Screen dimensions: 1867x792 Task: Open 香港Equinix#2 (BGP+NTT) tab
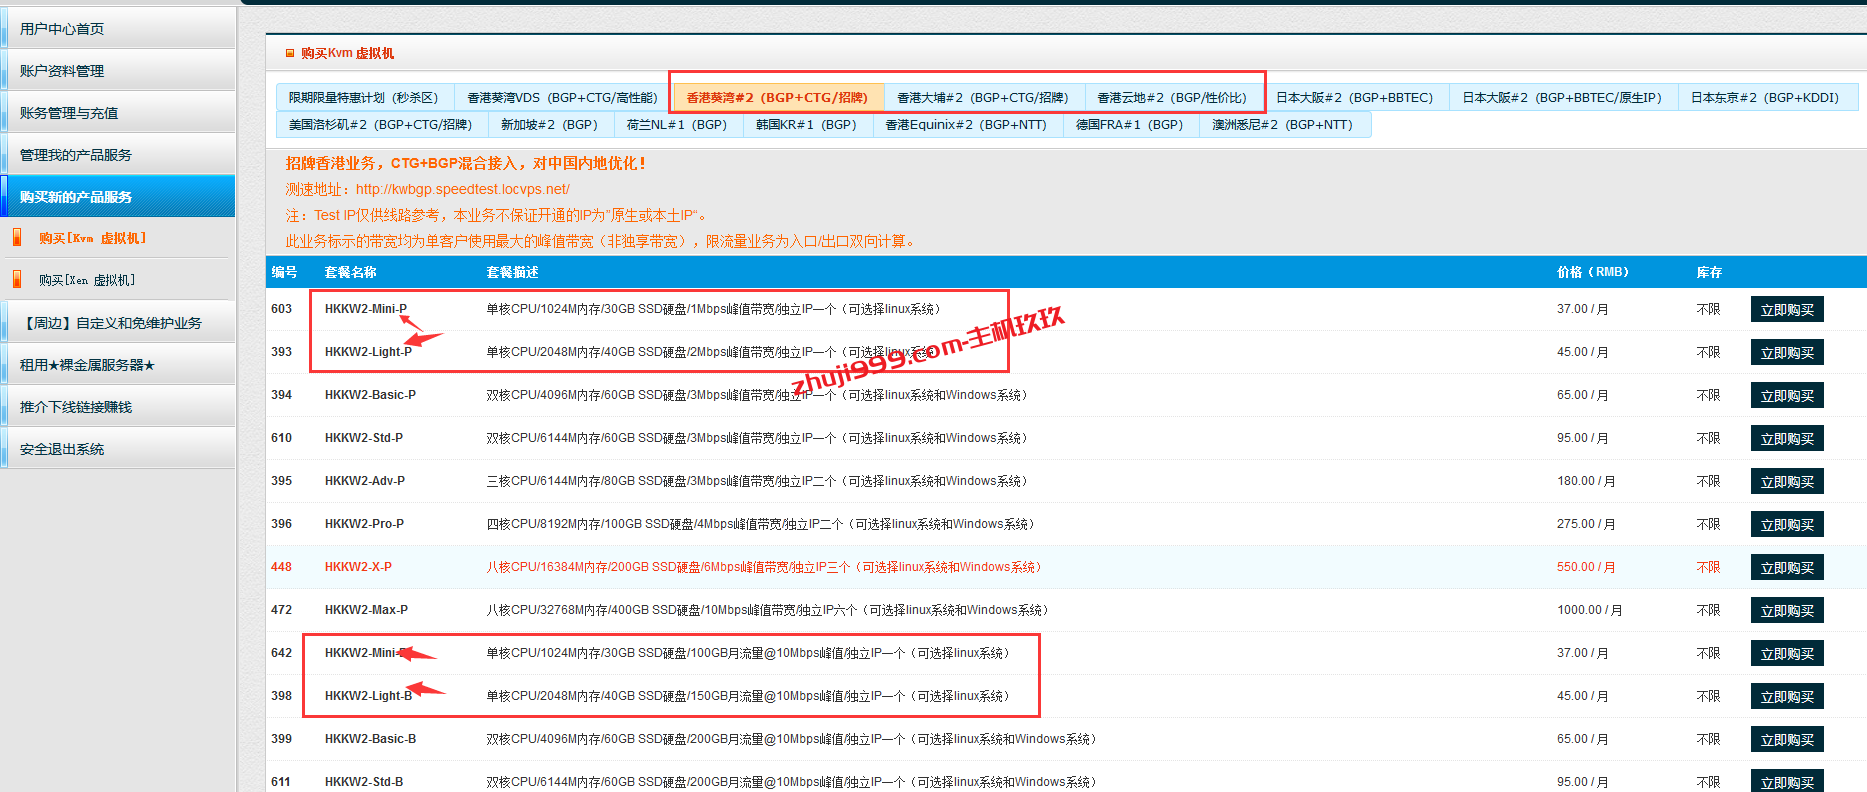[x=966, y=125]
